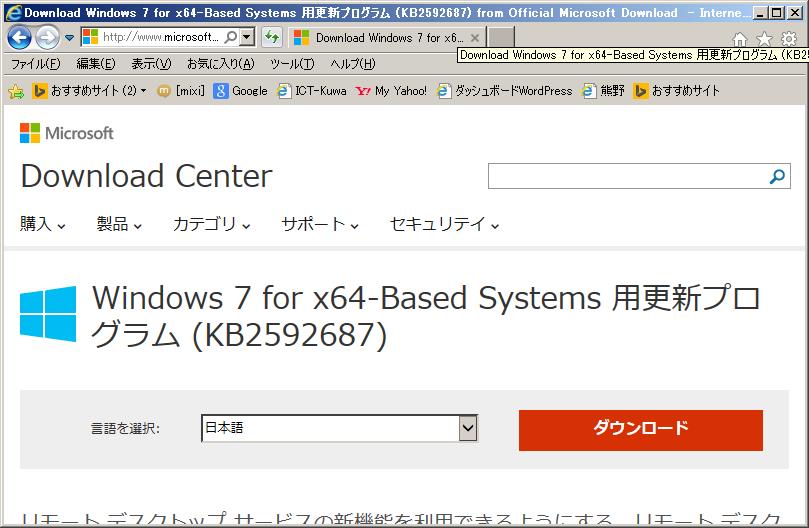Open the 言語を選択 language dropdown
809x528 pixels.
click(339, 428)
